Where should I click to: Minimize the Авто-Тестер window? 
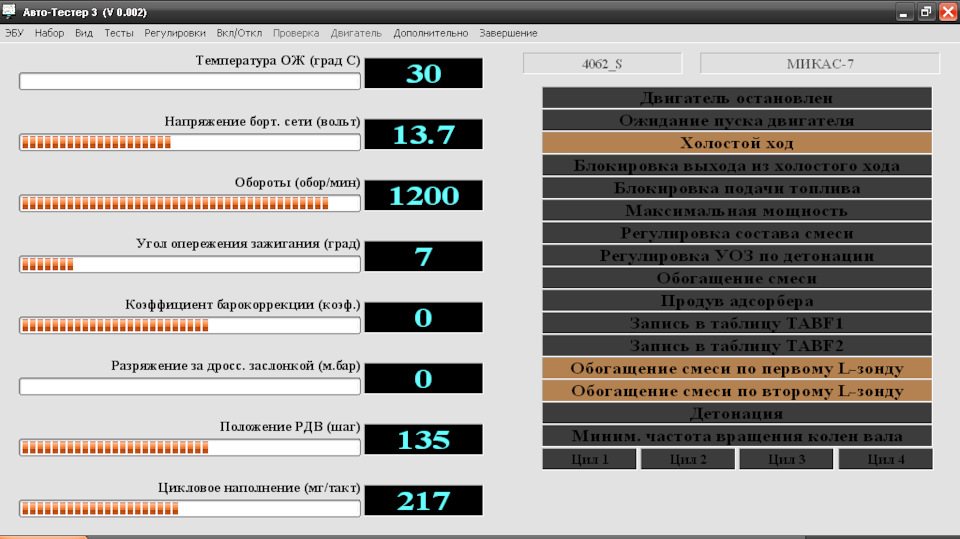[x=904, y=12]
